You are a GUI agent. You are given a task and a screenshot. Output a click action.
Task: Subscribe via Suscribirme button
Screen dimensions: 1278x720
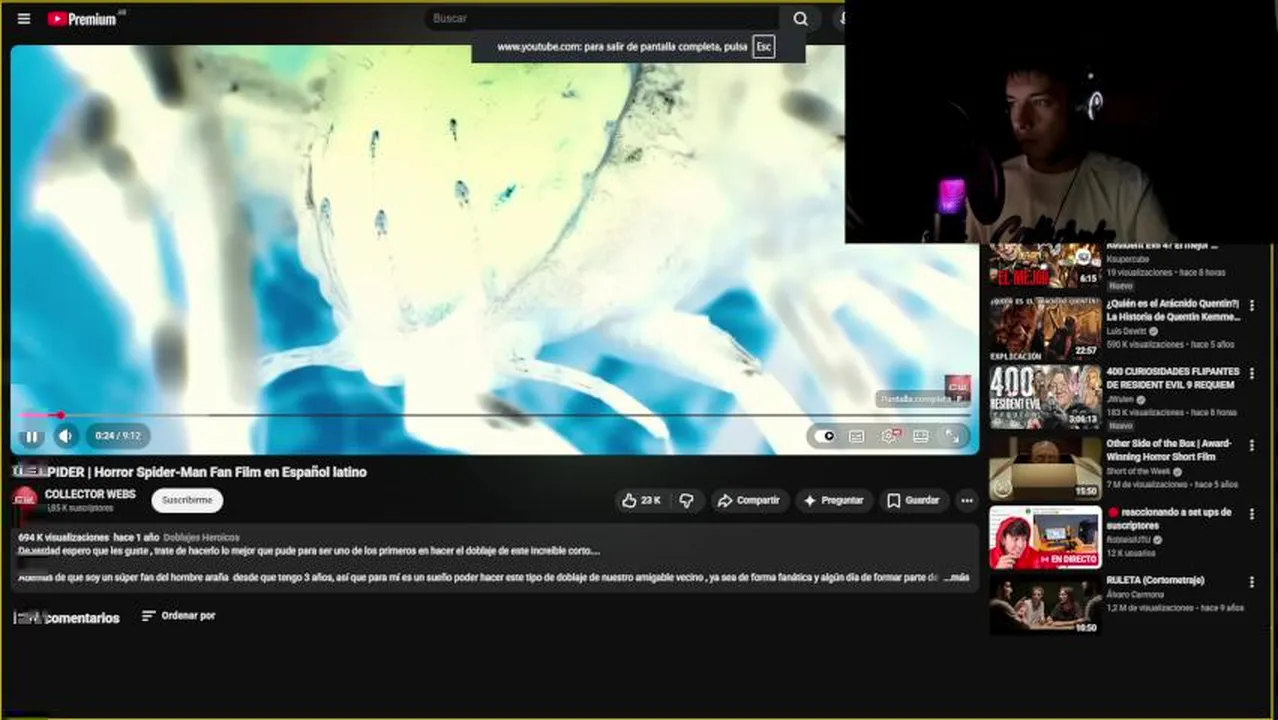pyautogui.click(x=187, y=500)
